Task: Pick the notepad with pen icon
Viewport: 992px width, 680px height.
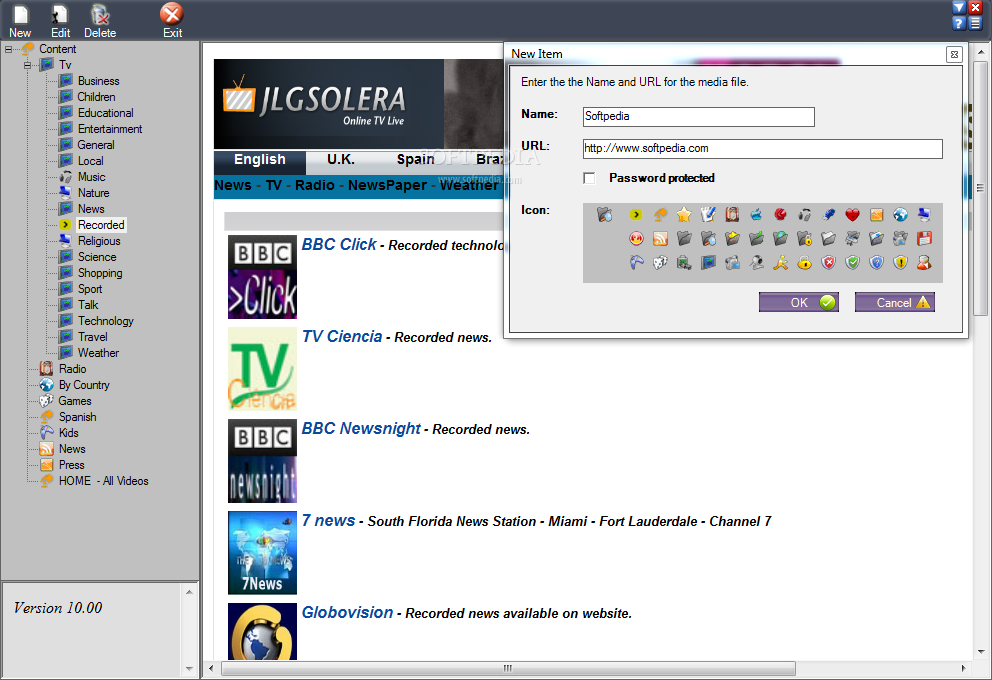Action: (708, 214)
